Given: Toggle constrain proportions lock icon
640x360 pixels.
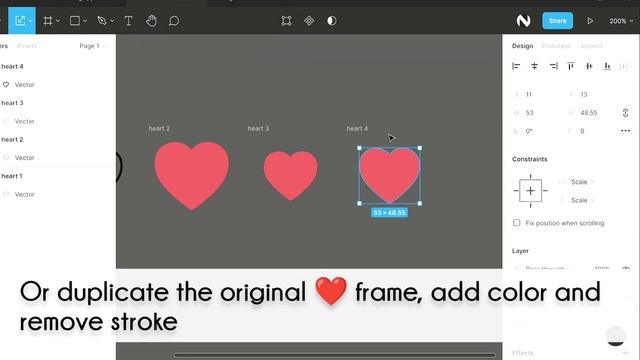Looking at the screenshot, I should point(625,113).
